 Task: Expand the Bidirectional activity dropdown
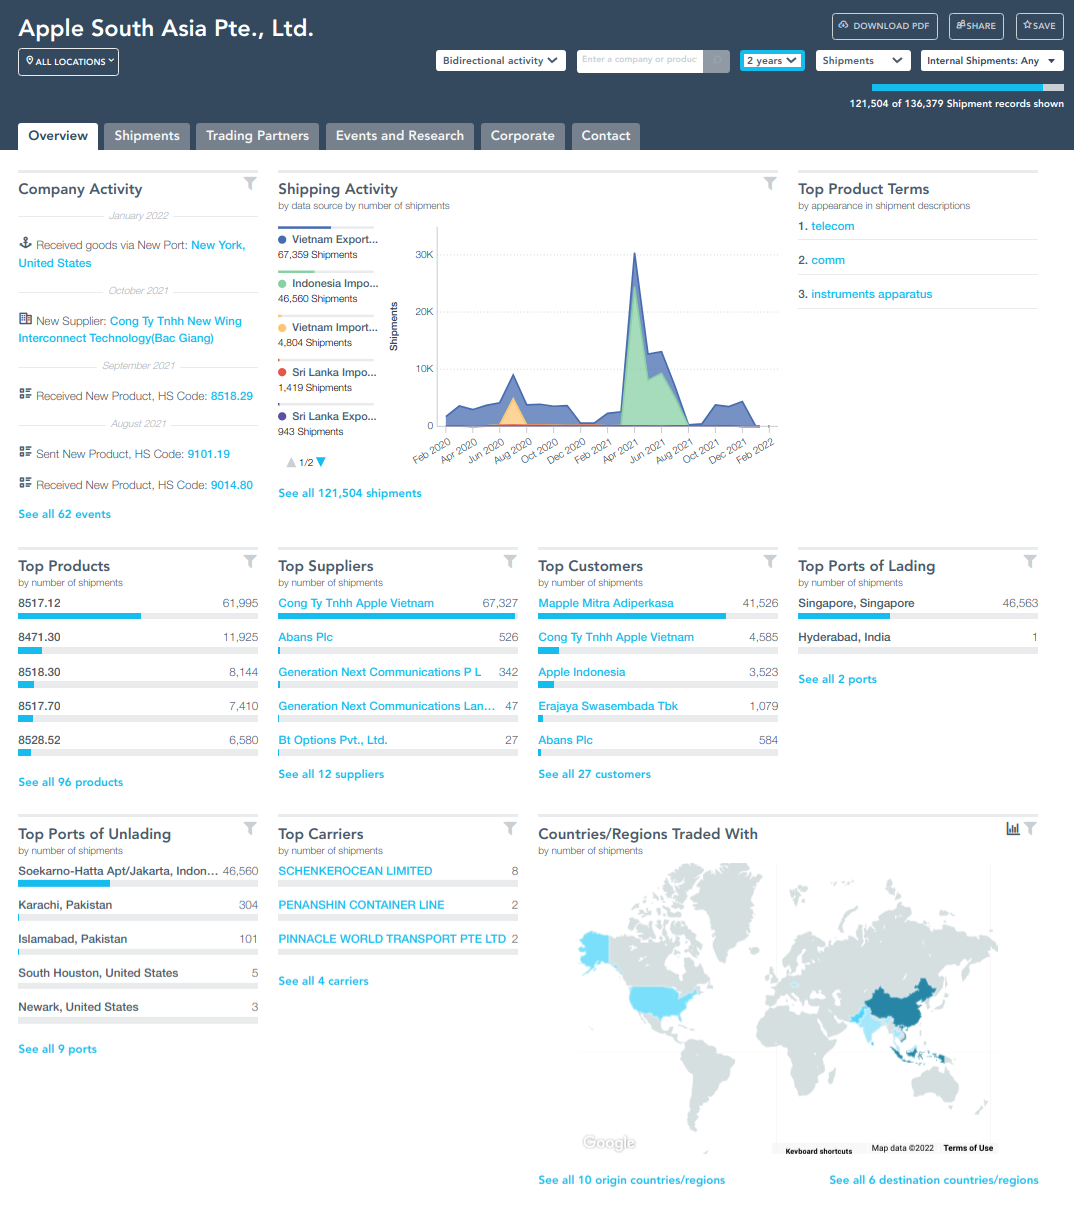click(501, 61)
